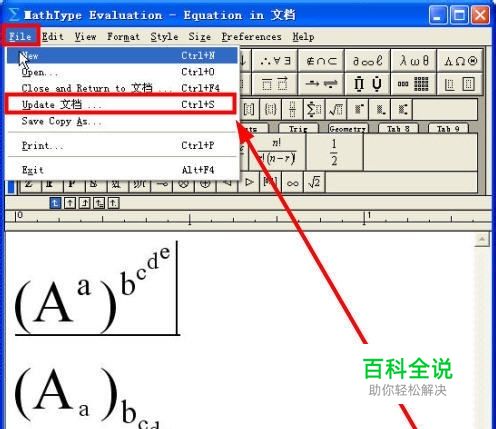Viewport: 496px width, 429px height.
Task: Insert the square root of 2 expression
Action: click(314, 182)
